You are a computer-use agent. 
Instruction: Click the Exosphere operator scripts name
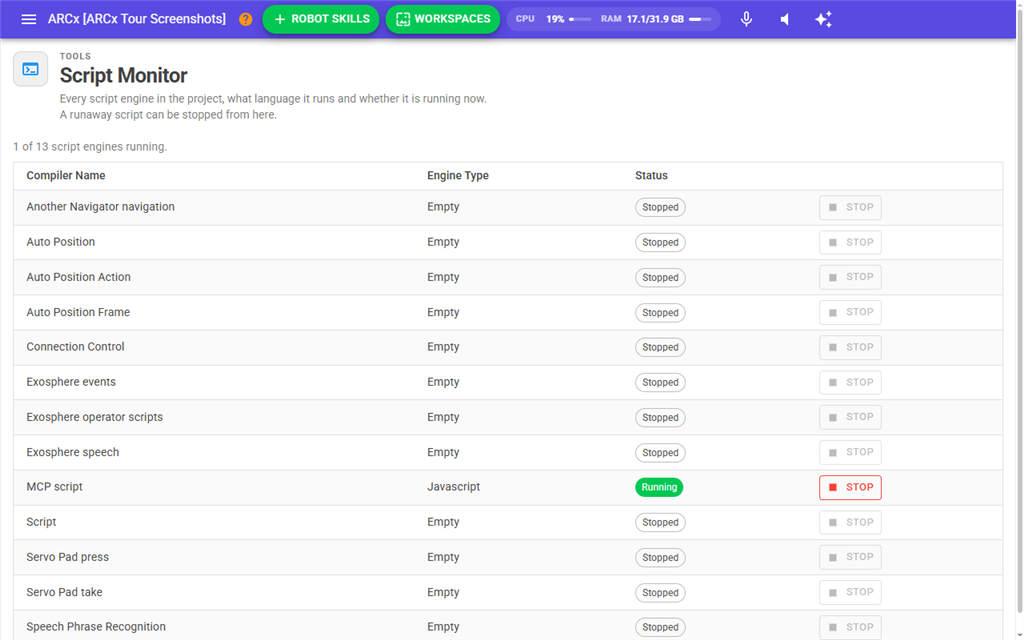coord(95,417)
